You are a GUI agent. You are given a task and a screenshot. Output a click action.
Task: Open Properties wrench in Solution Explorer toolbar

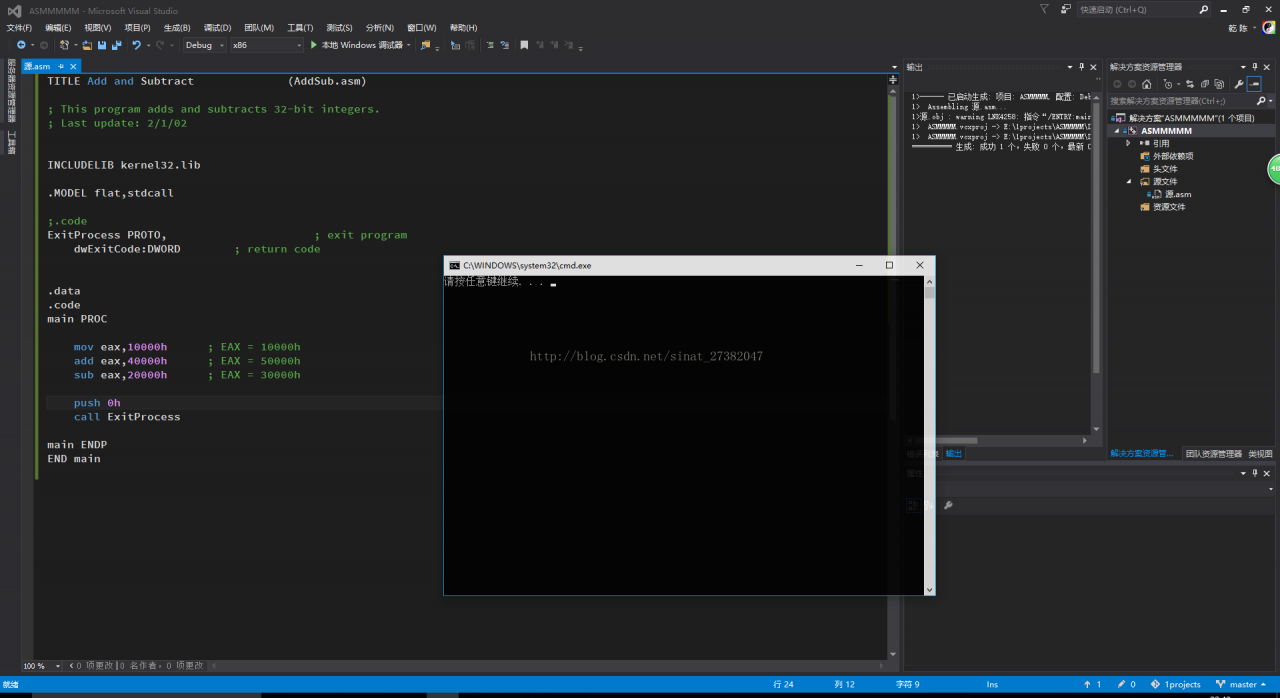[1238, 85]
